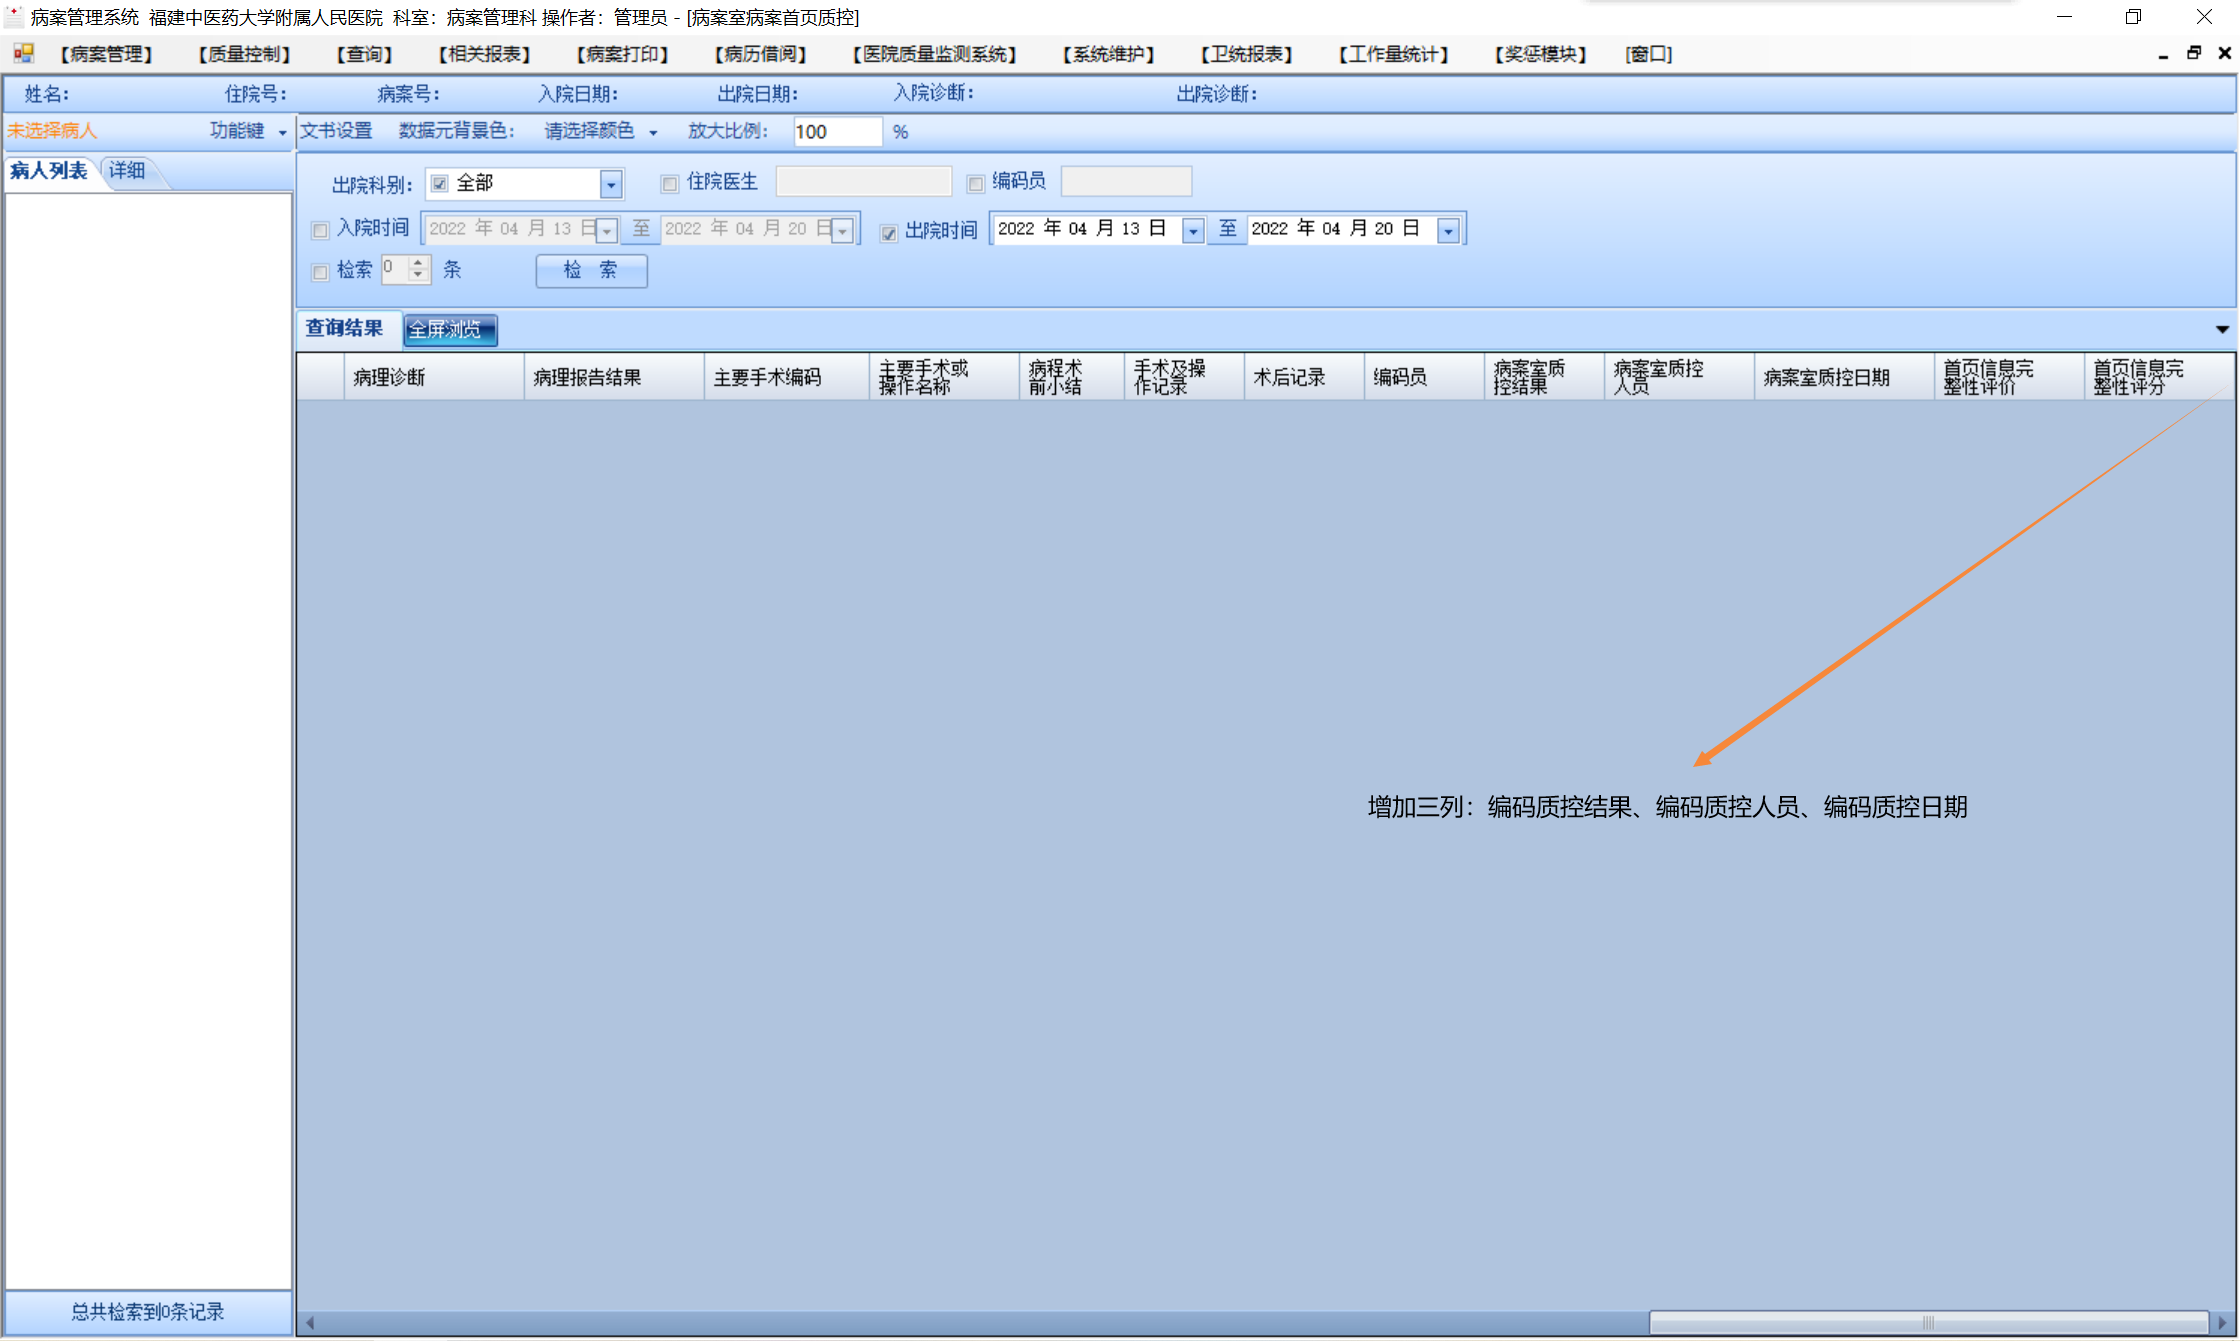
Task: Expand the 出院科别 dropdown list
Action: coord(611,184)
